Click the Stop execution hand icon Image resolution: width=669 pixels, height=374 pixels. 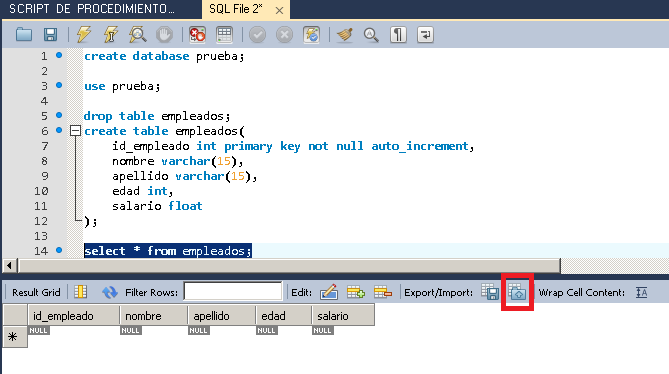(x=164, y=35)
